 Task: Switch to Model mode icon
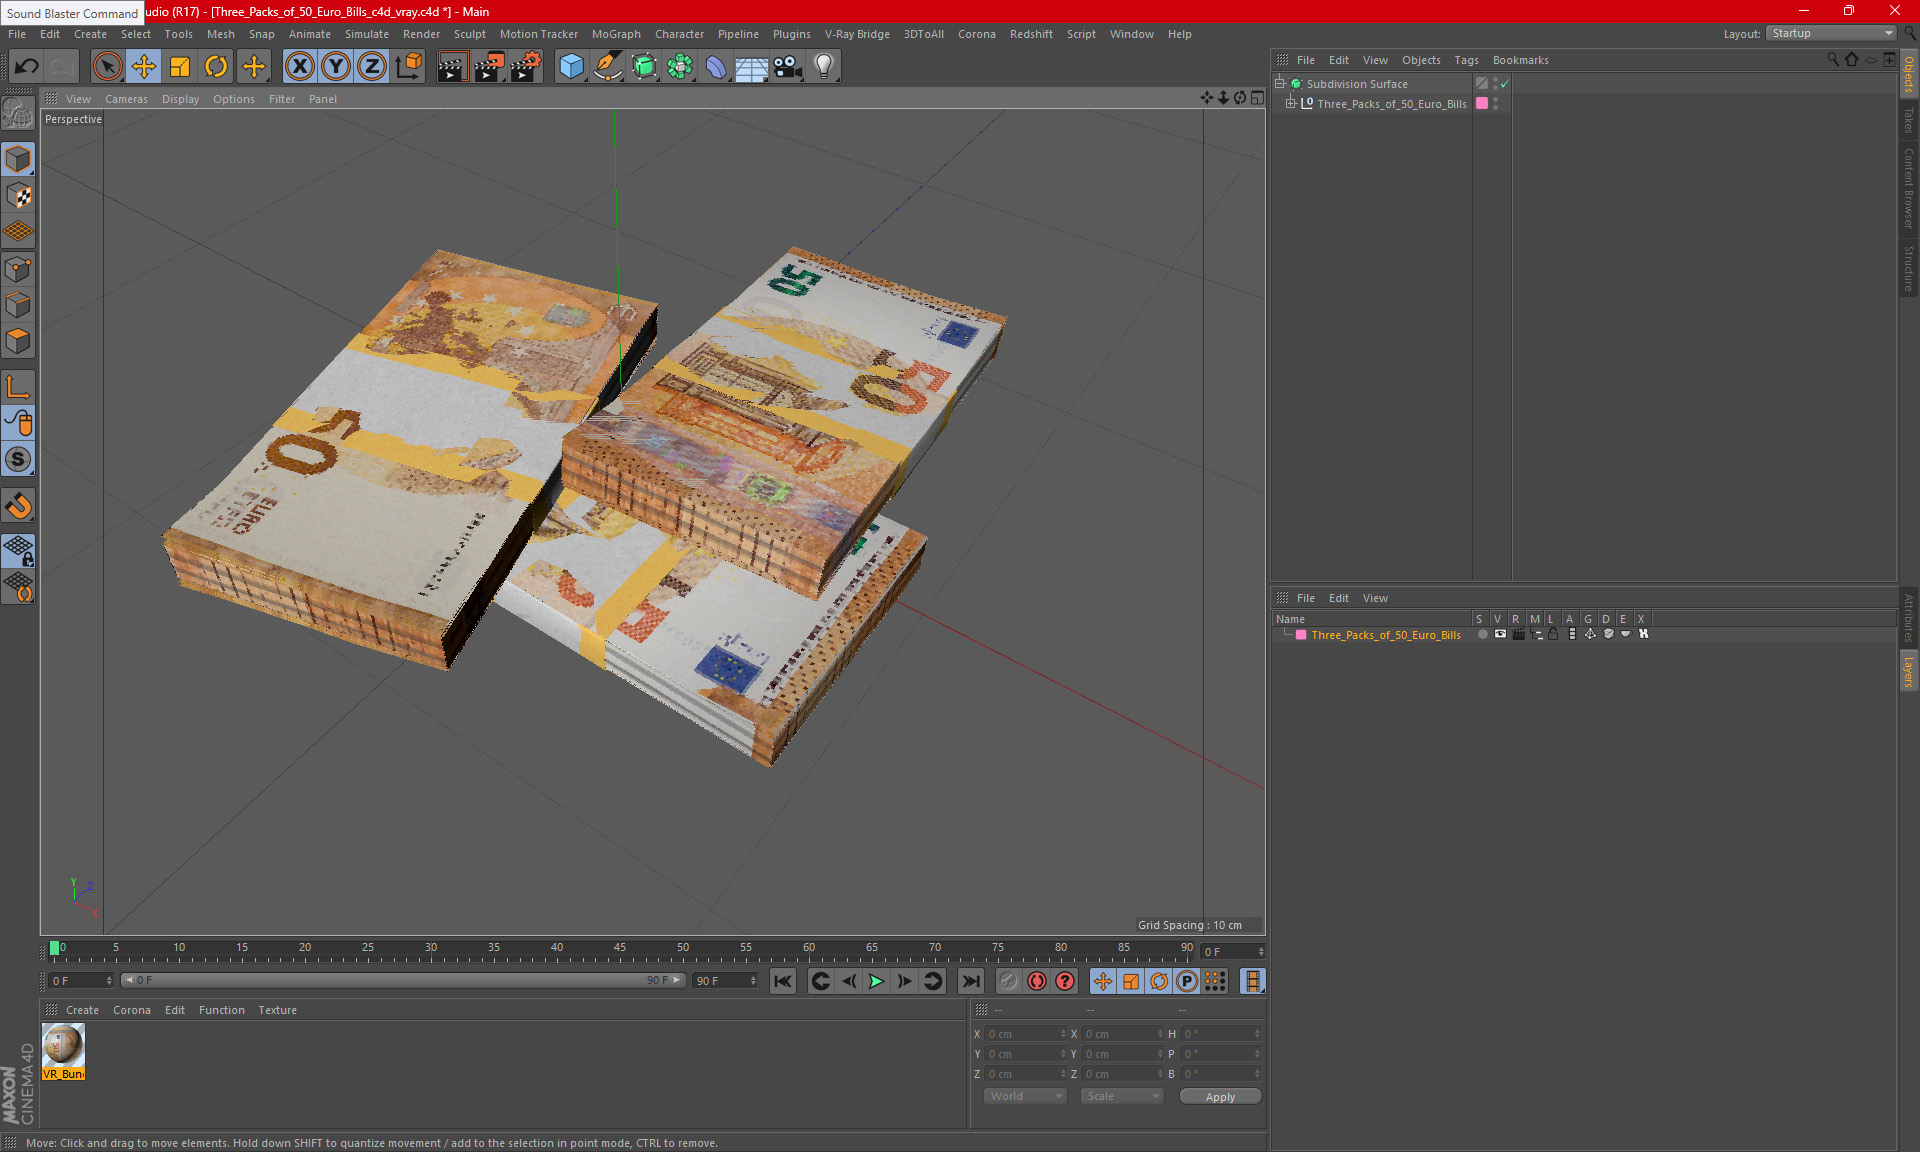click(18, 160)
